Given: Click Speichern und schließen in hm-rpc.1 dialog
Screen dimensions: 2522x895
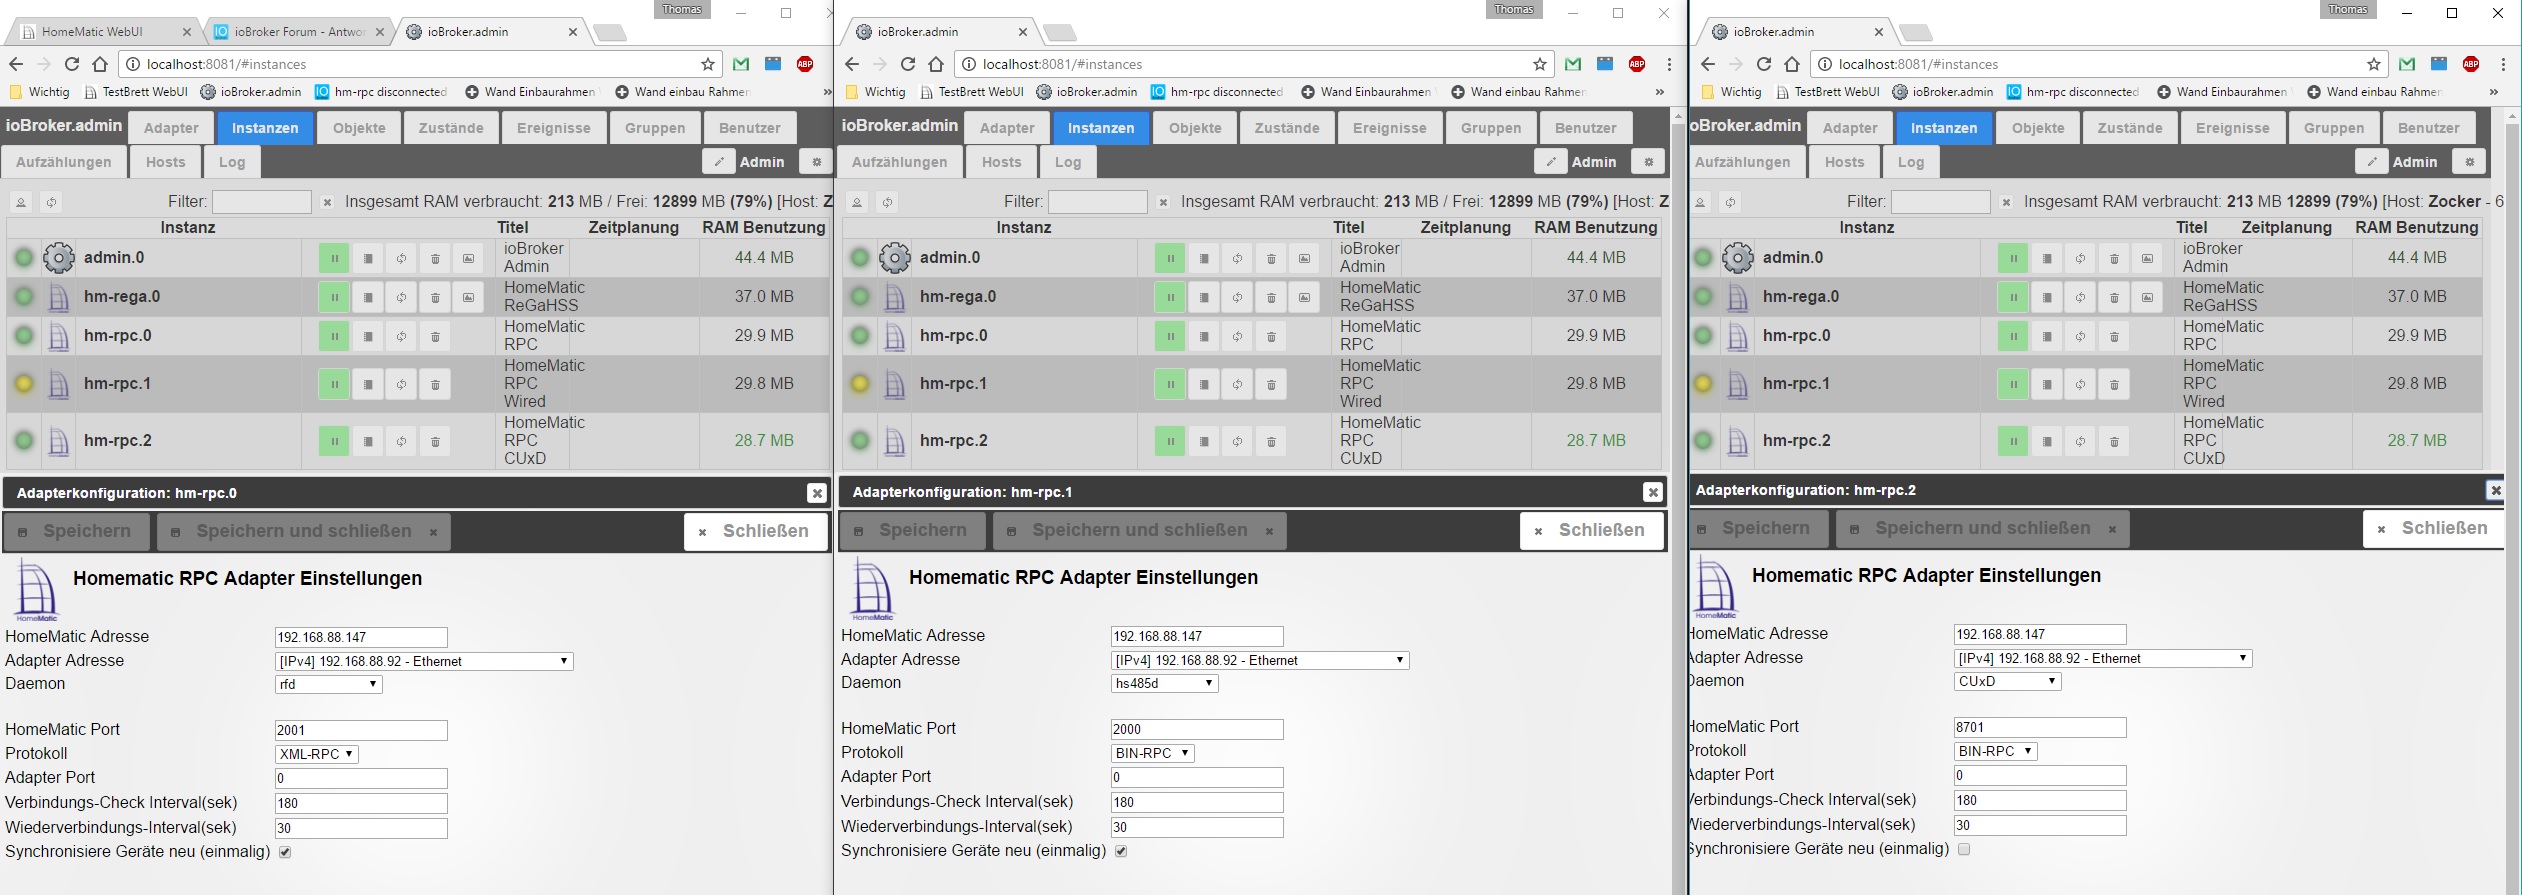Looking at the screenshot, I should [1140, 530].
